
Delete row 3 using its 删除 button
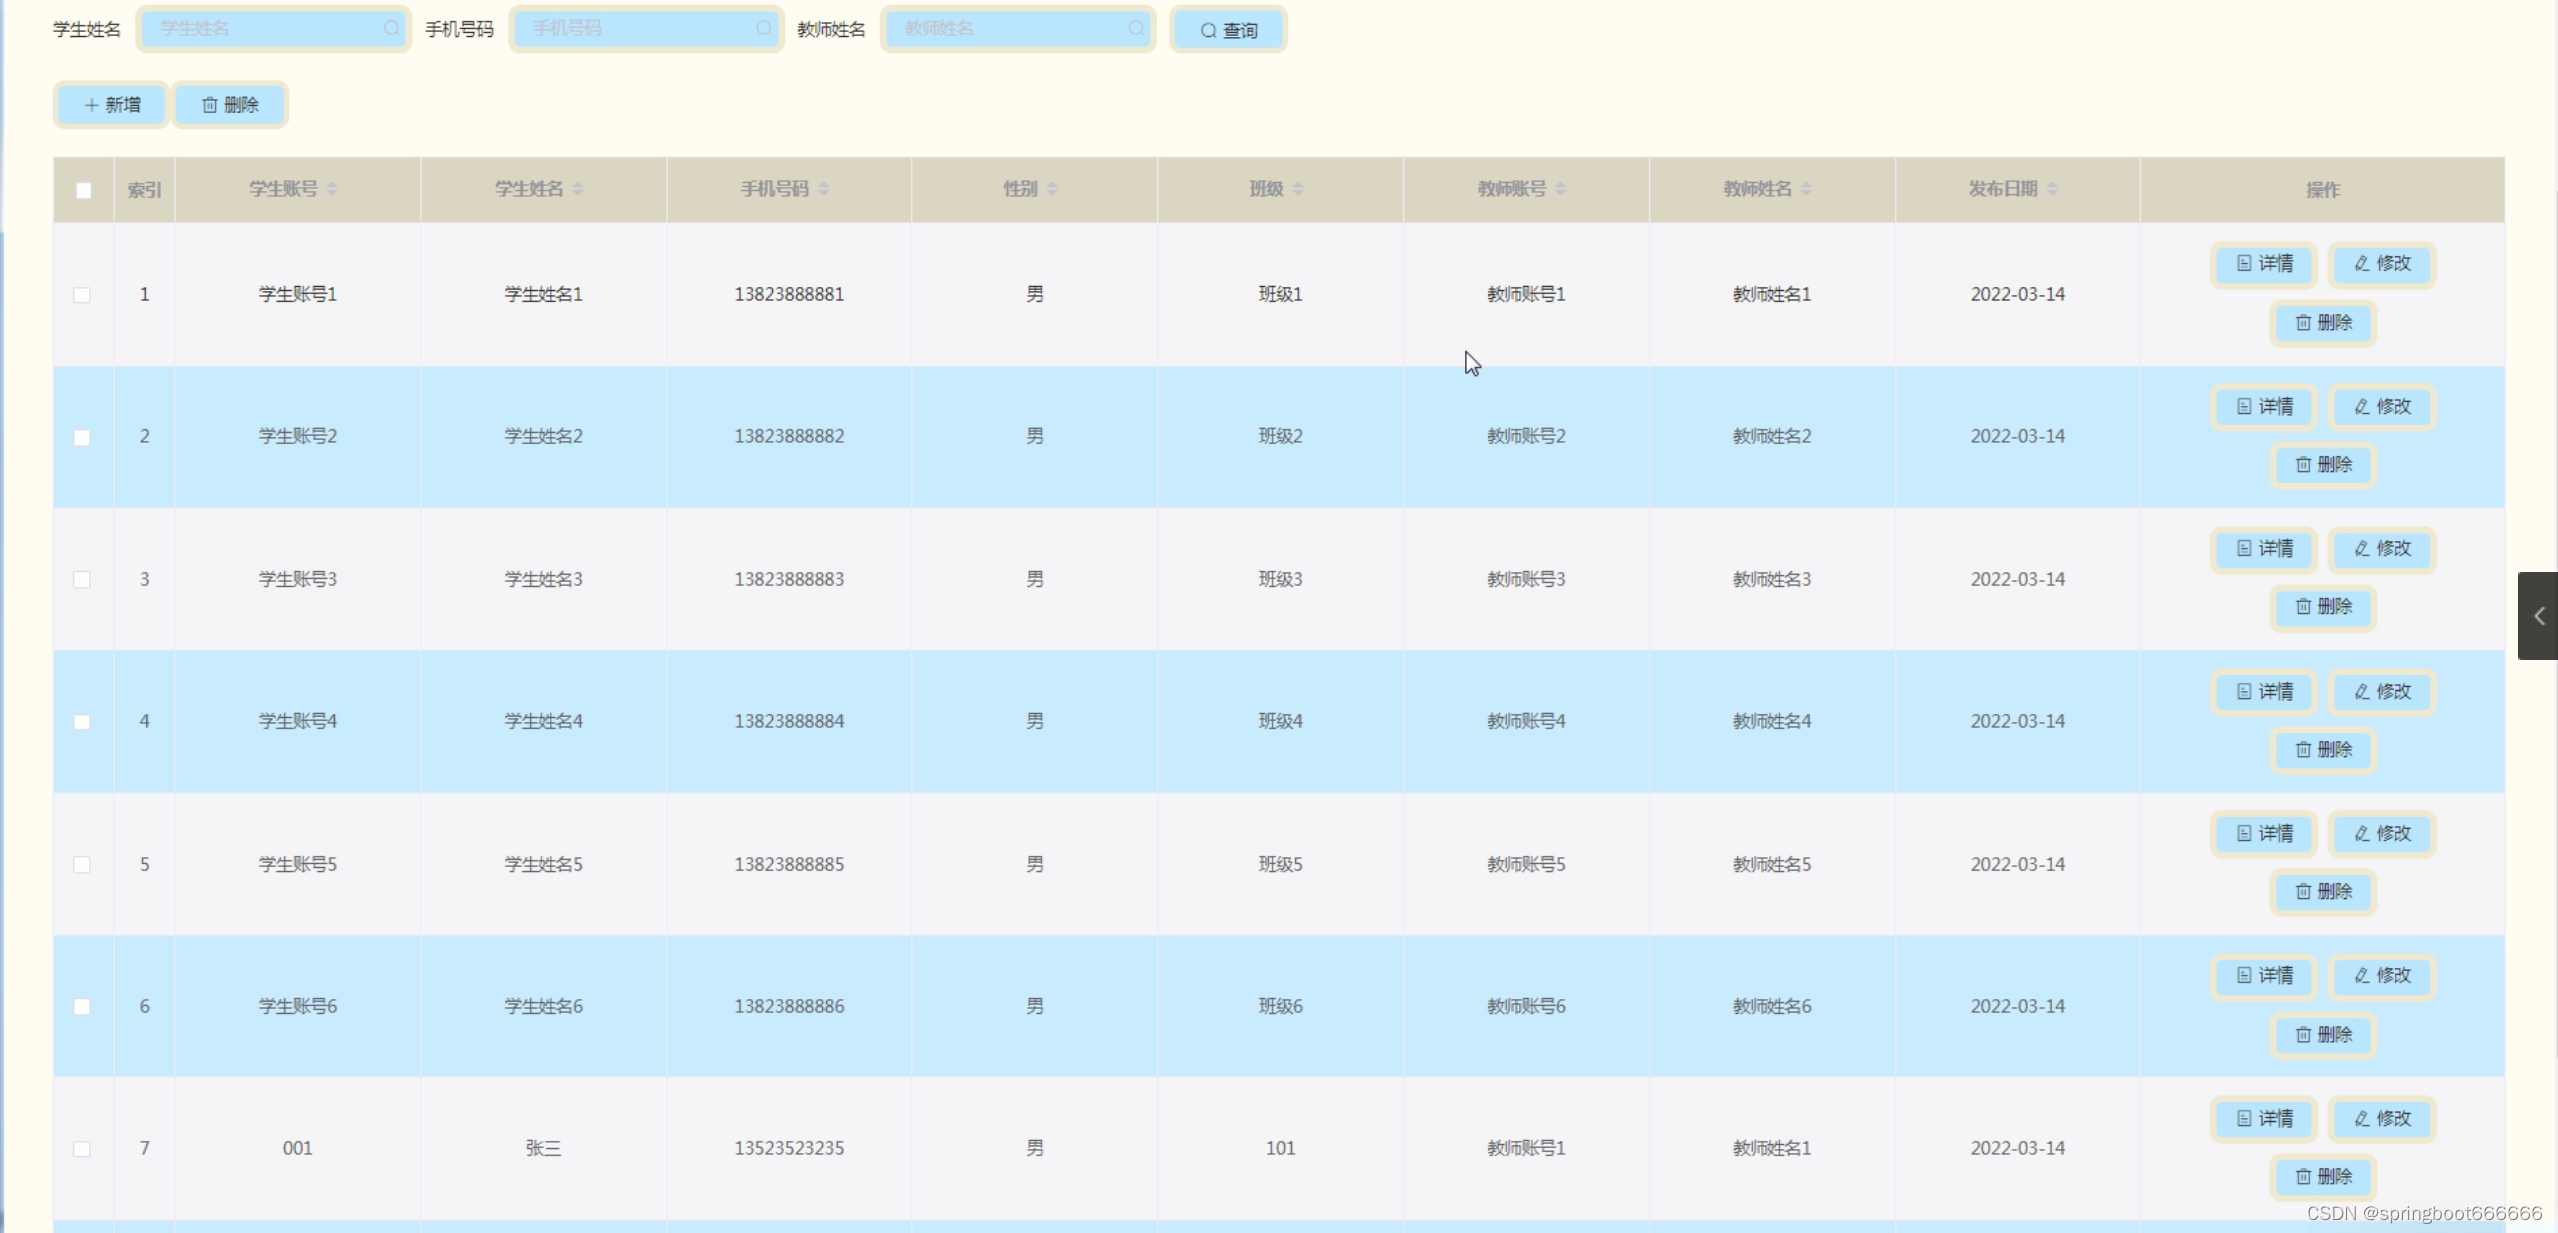[2322, 607]
